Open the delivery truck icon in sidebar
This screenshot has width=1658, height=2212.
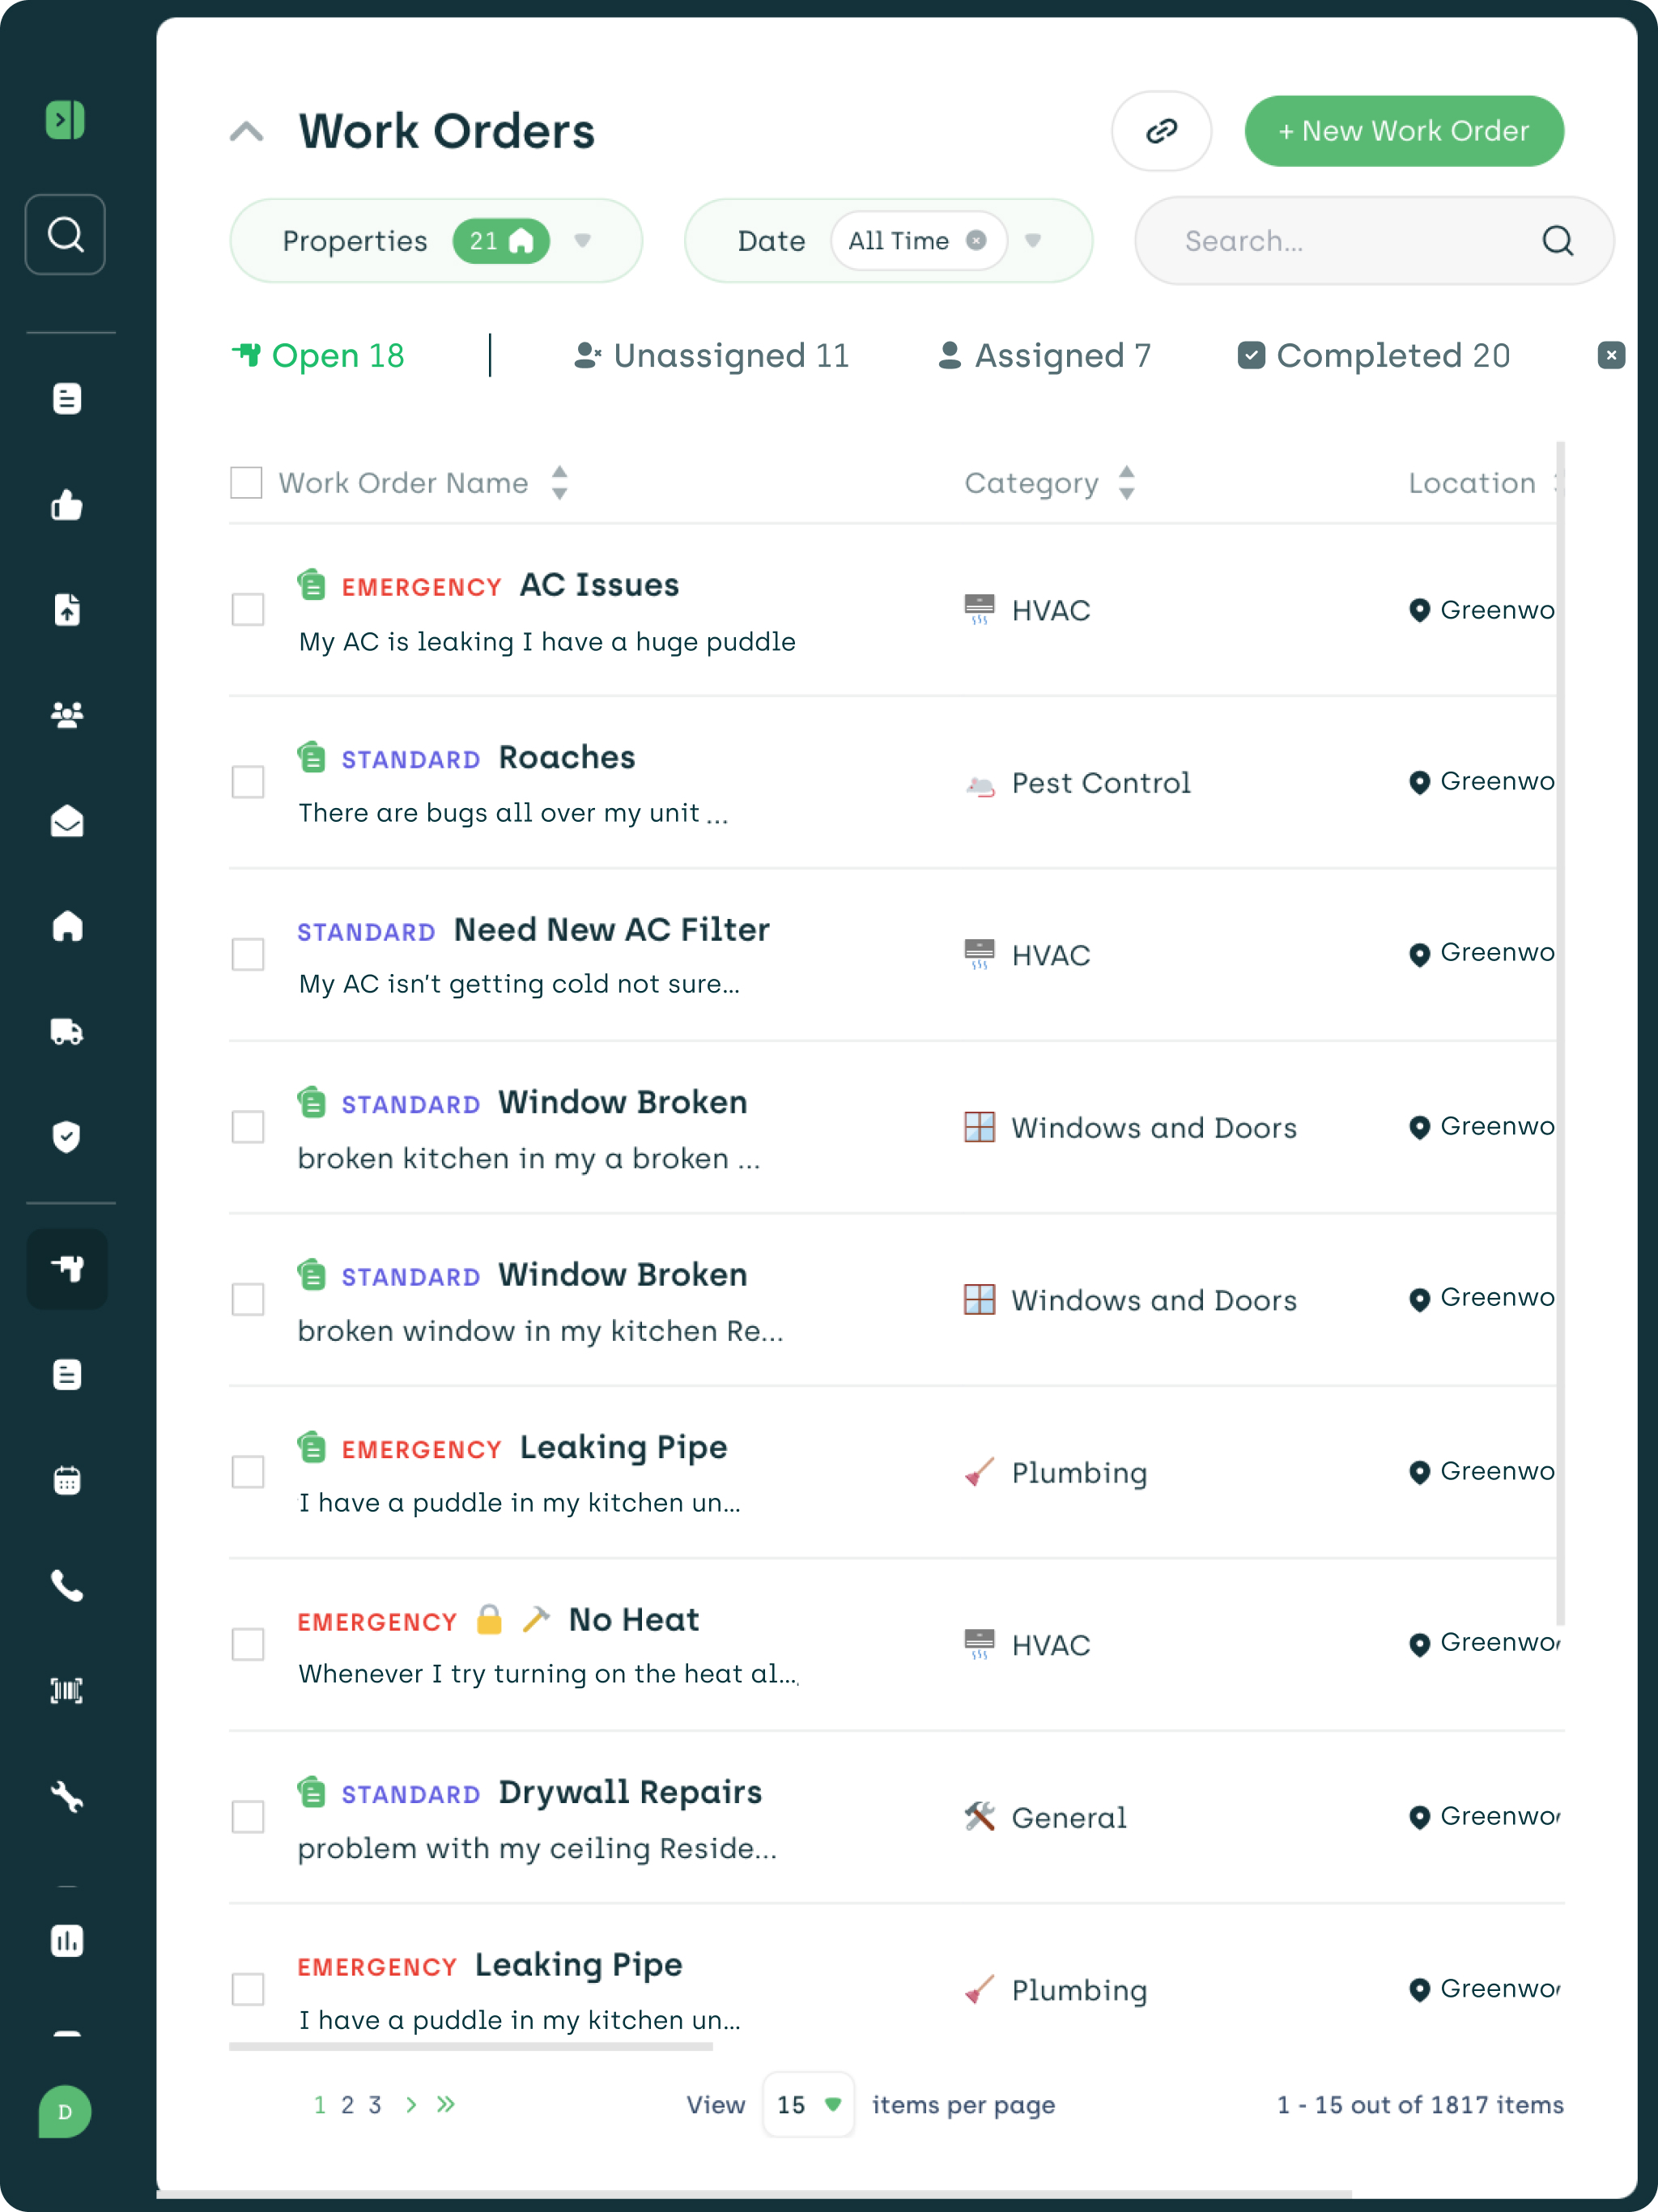tap(67, 1031)
